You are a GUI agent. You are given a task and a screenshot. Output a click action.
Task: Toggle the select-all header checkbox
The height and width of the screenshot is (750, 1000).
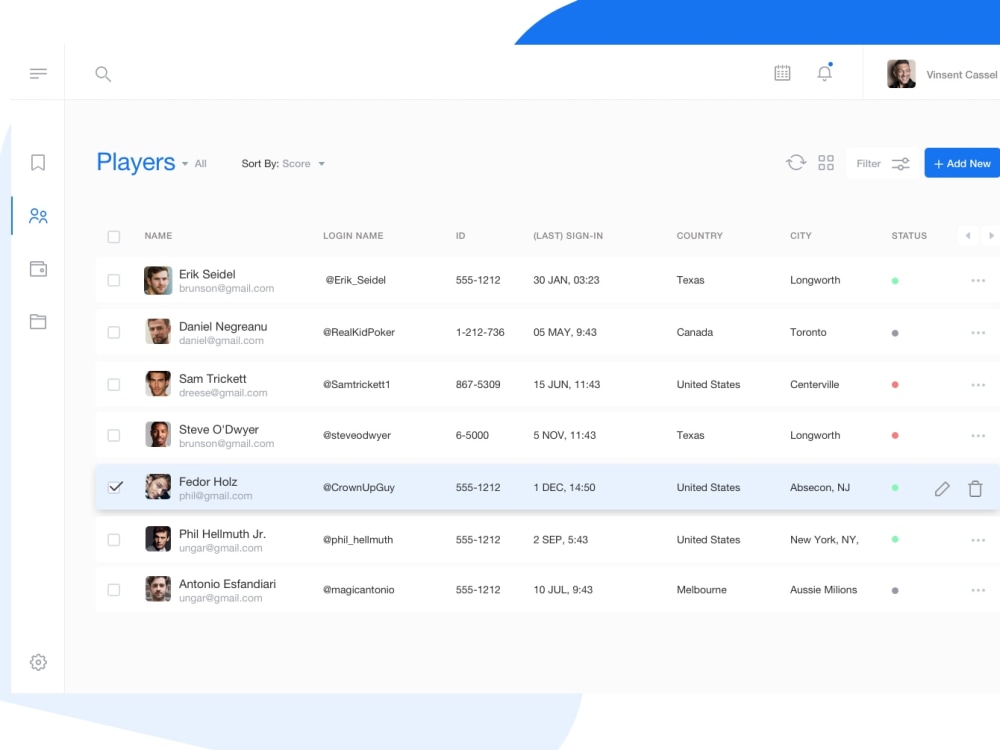114,237
